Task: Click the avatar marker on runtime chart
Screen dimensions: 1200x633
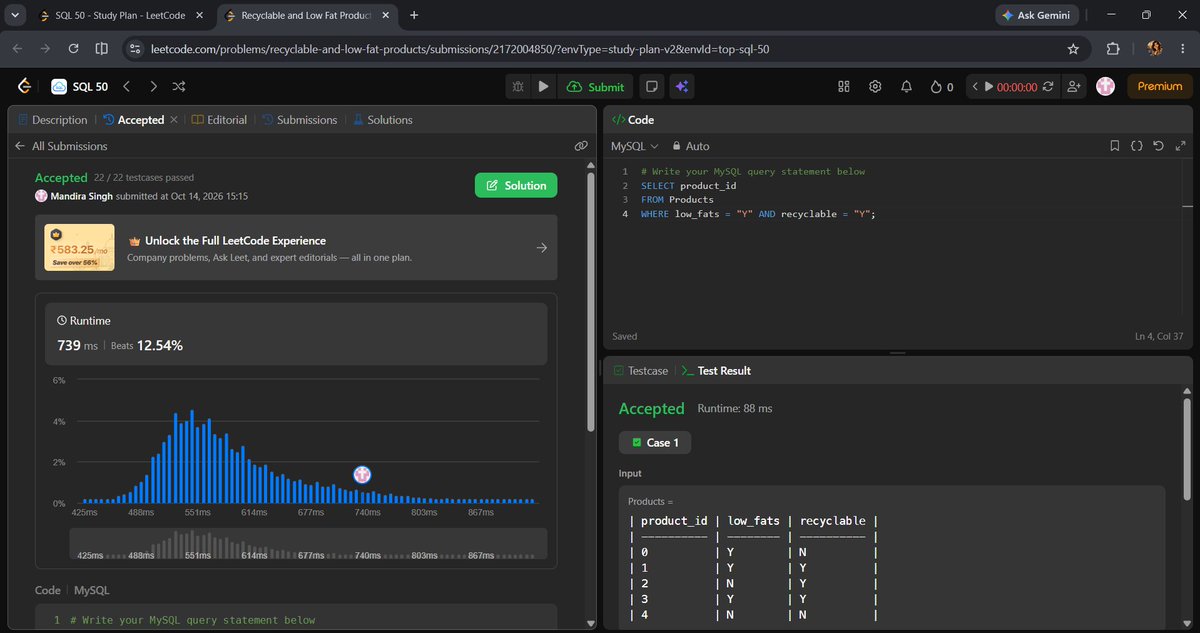Action: (x=363, y=476)
